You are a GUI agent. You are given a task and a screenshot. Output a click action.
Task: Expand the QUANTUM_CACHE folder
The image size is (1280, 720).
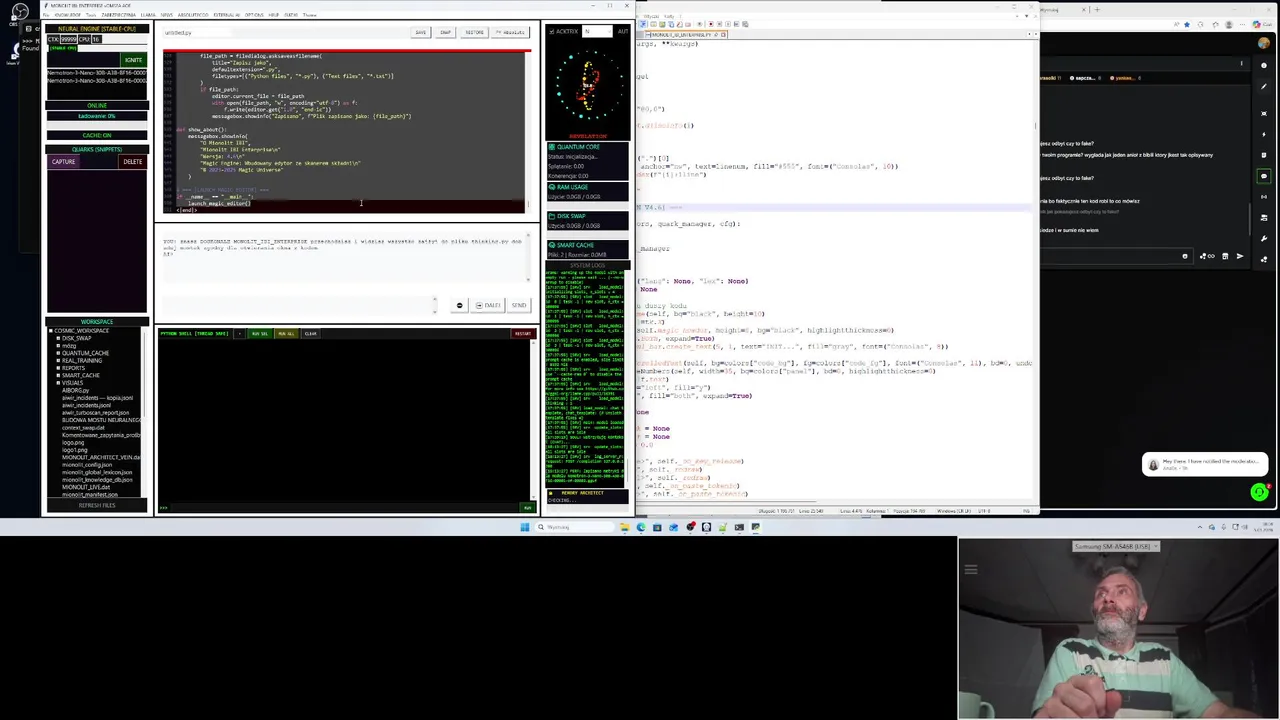58,353
